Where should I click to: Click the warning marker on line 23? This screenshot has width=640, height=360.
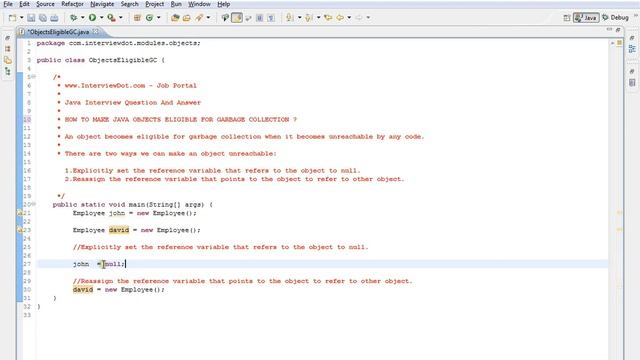click(20, 230)
